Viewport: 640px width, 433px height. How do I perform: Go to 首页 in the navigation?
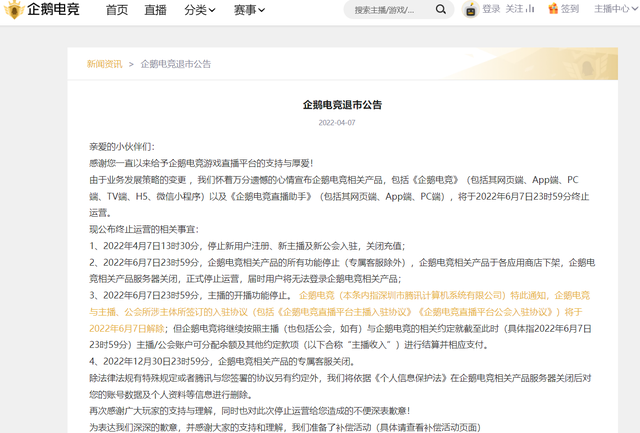point(117,10)
